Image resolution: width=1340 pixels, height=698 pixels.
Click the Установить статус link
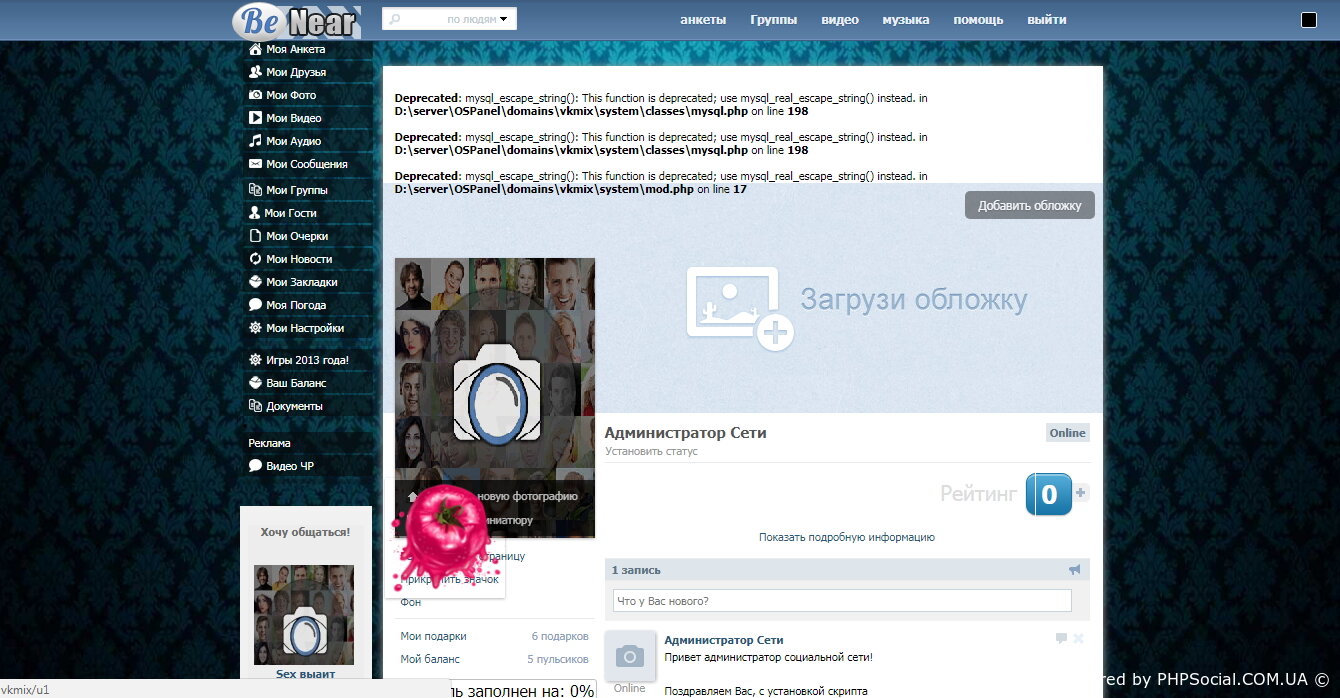pos(651,452)
